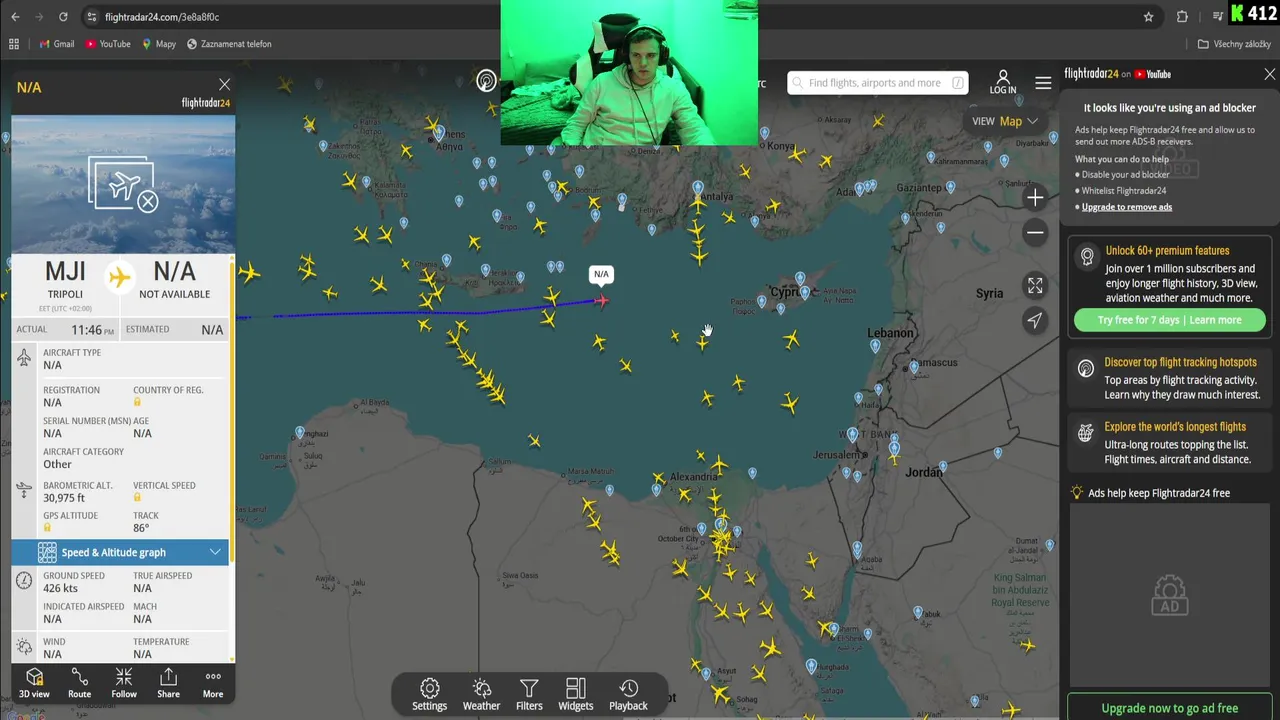Open the Všechny záložky folder
This screenshot has height=720, width=1280.
1234,44
